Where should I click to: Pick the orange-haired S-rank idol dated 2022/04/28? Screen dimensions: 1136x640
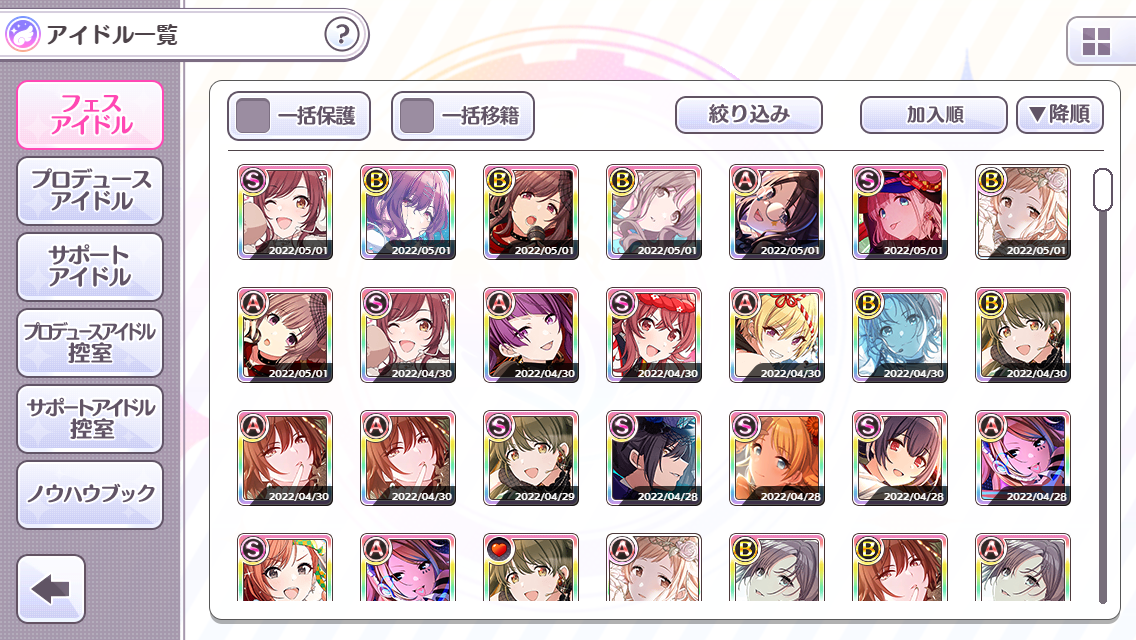pyautogui.click(x=777, y=458)
